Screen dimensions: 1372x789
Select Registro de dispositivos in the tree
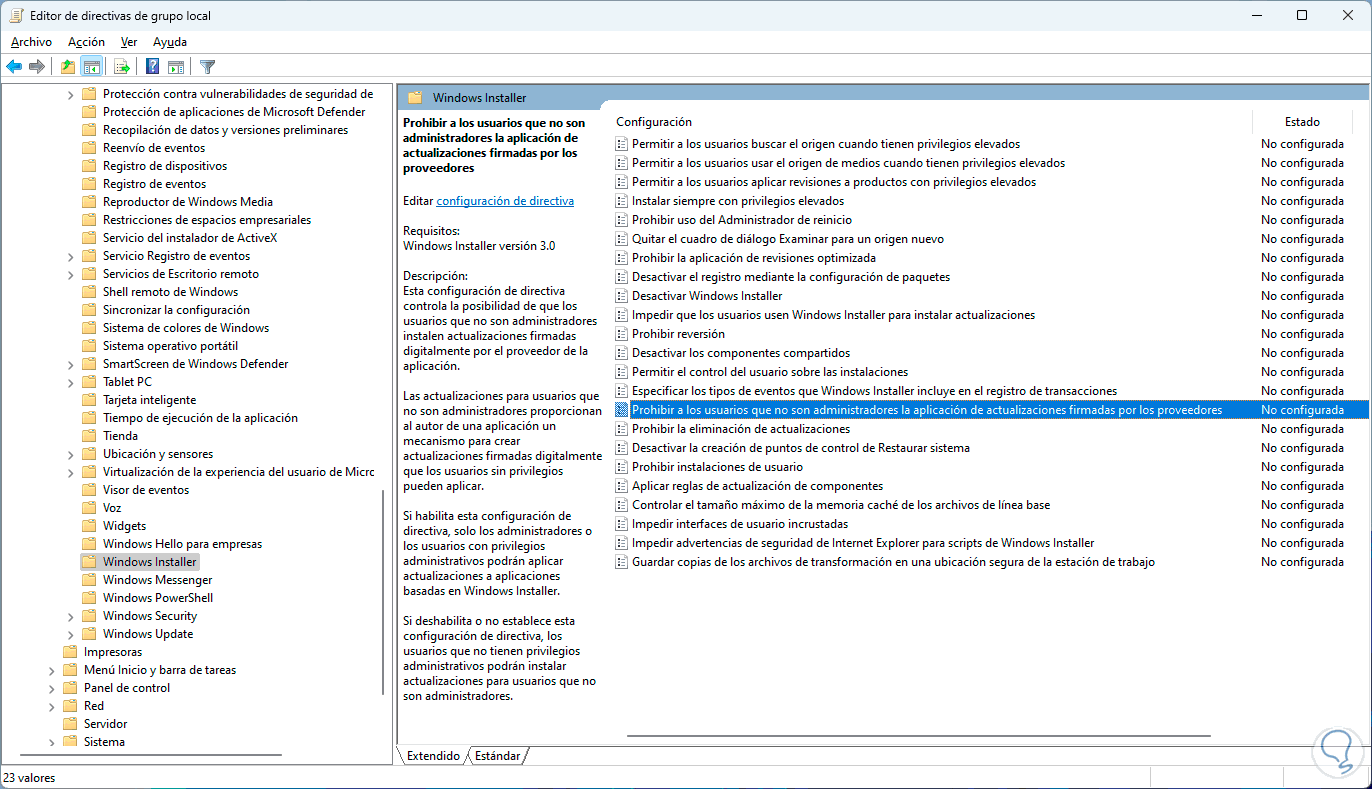click(x=164, y=166)
